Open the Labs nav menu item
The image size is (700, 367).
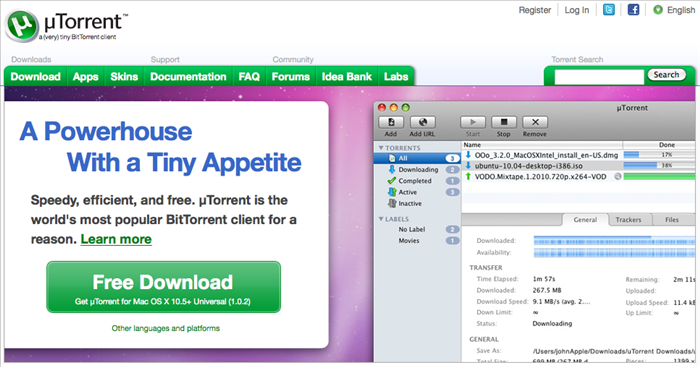396,77
